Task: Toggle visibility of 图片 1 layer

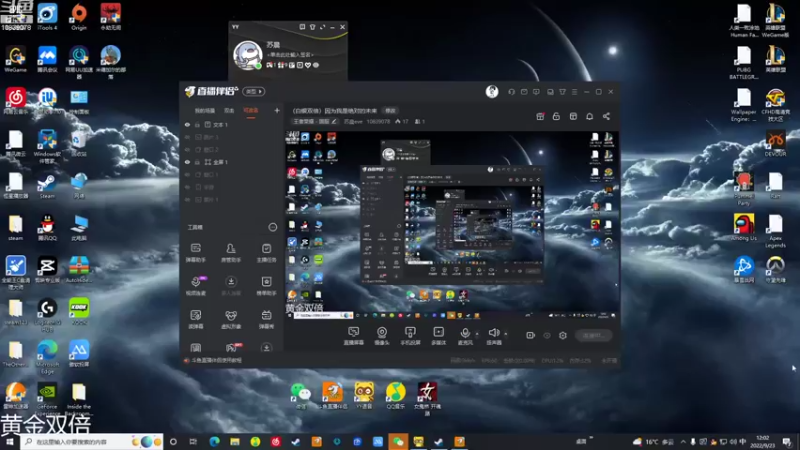Action: 187,199
